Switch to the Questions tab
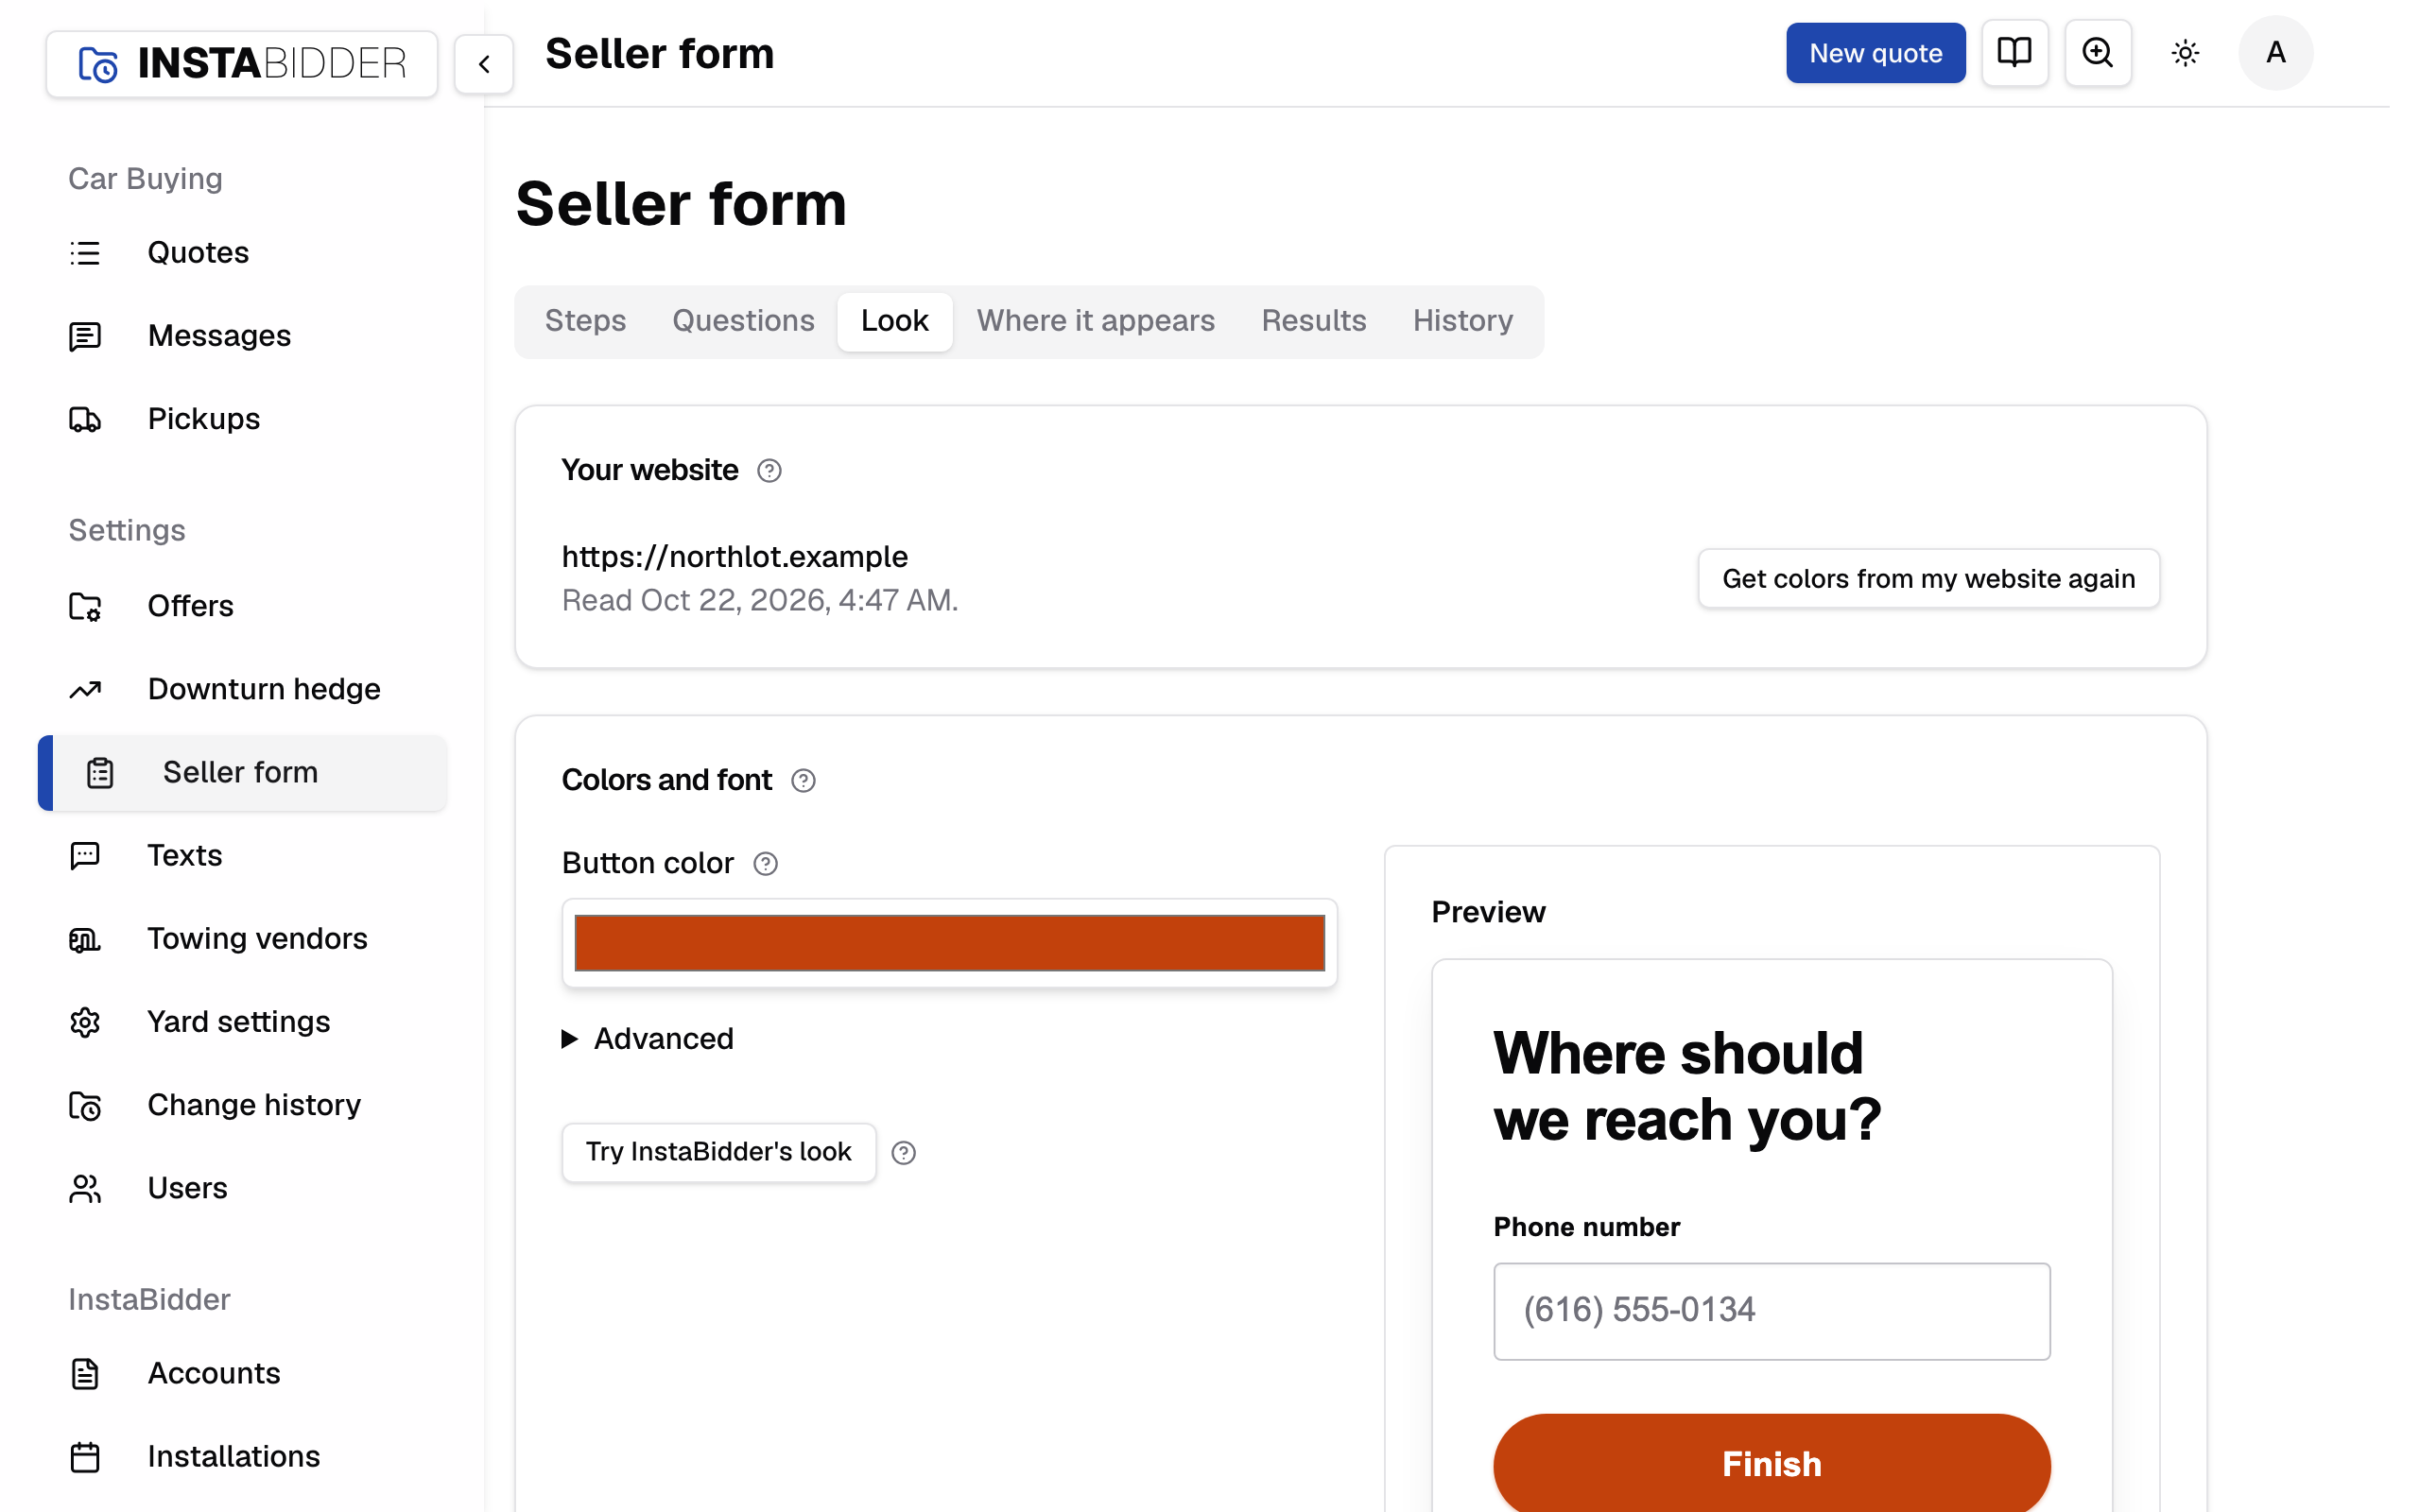Viewport: 2420px width, 1512px height. point(743,321)
